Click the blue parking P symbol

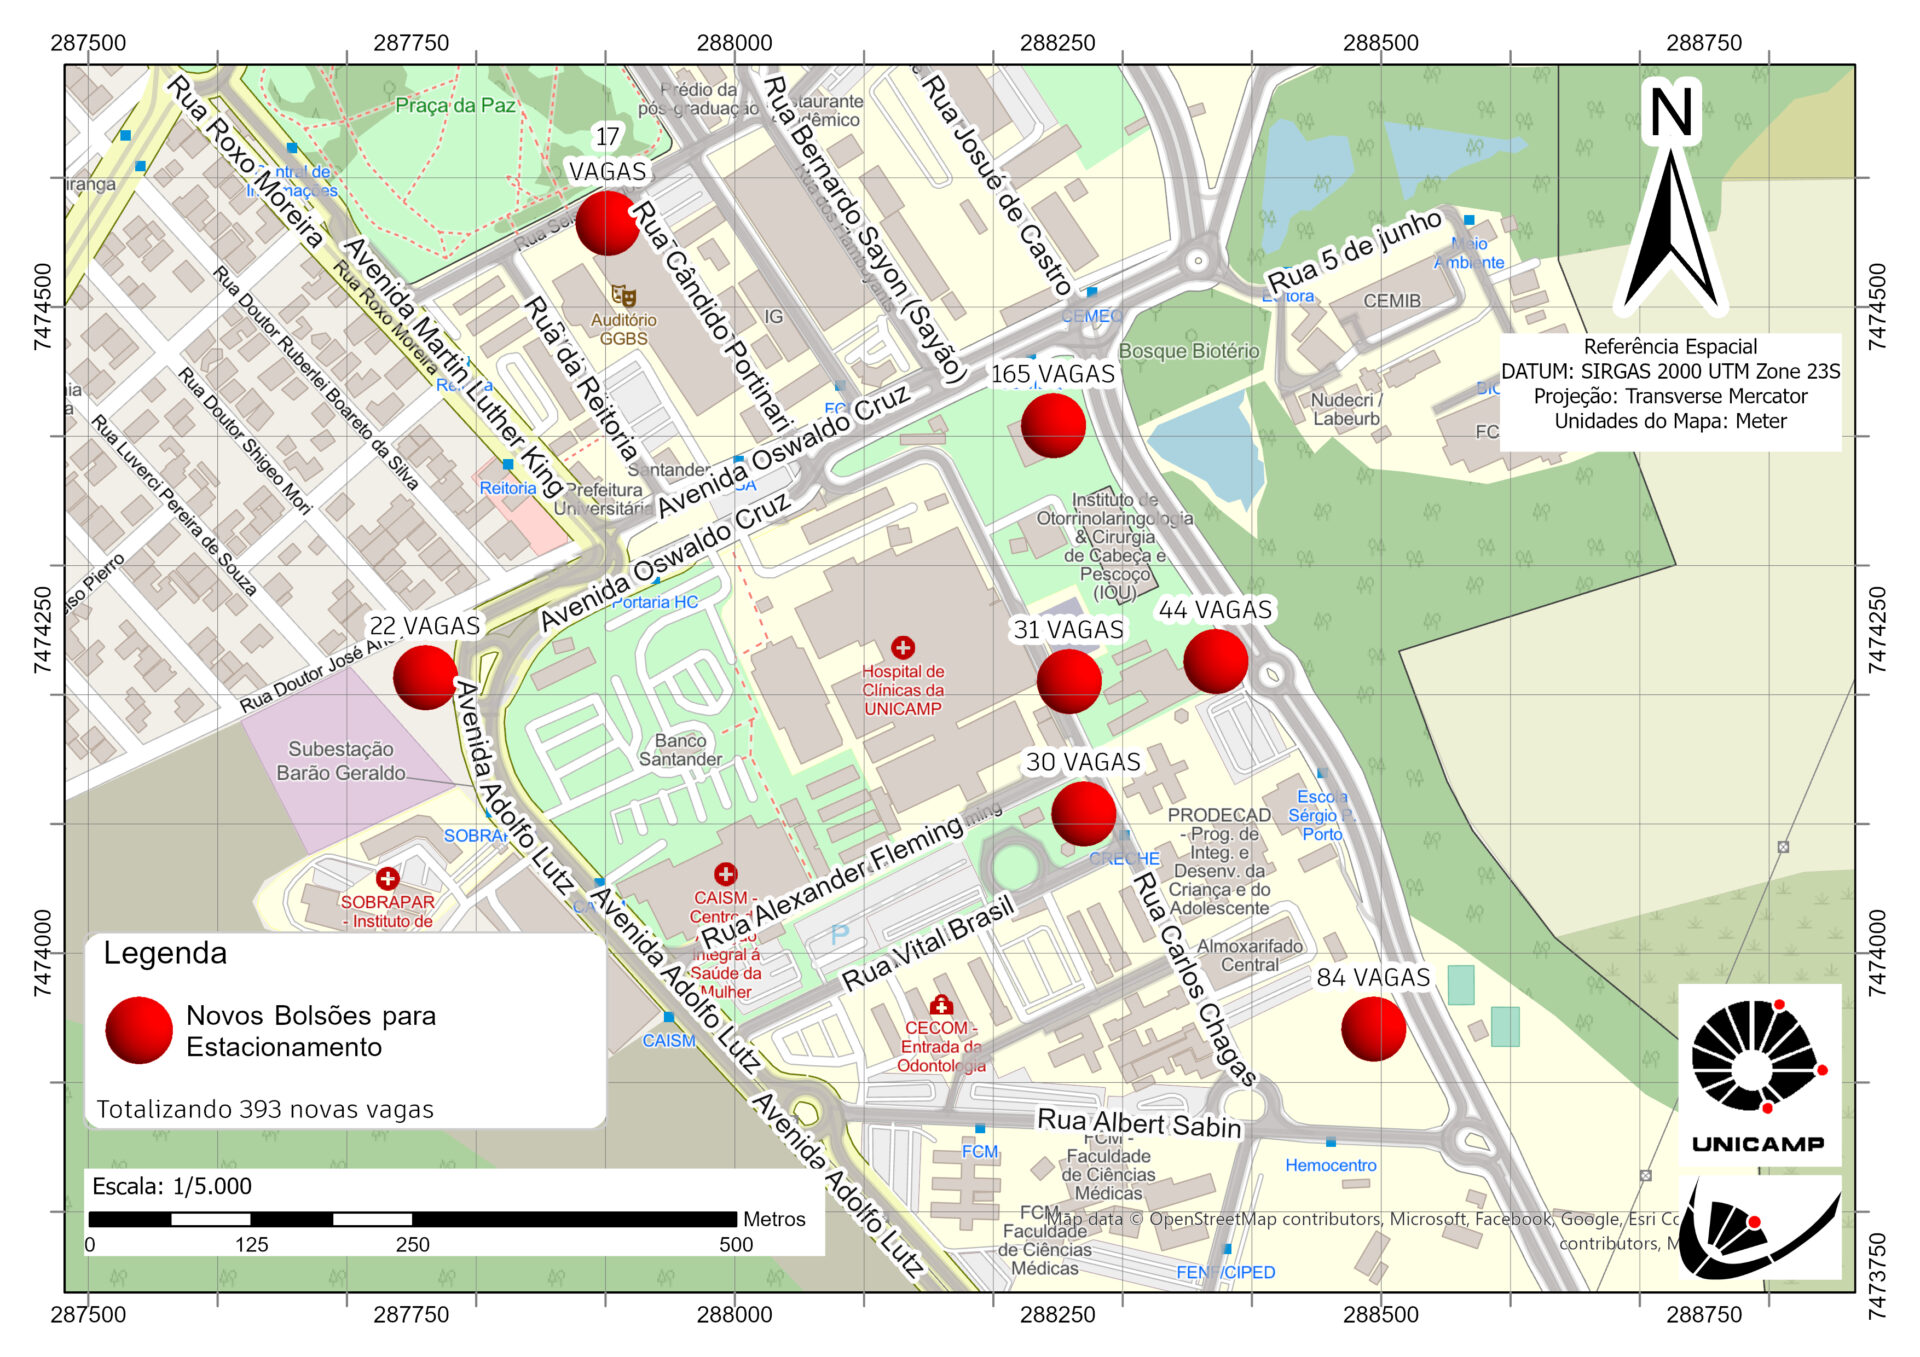coord(840,934)
